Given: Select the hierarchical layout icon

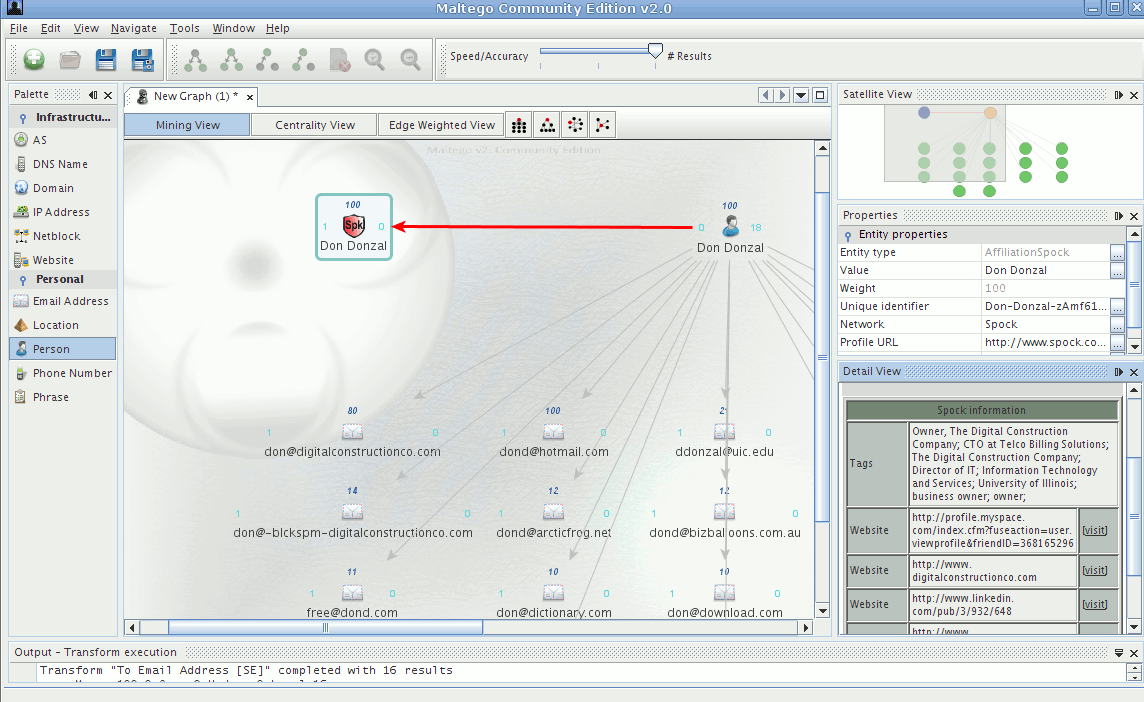Looking at the screenshot, I should pos(547,125).
